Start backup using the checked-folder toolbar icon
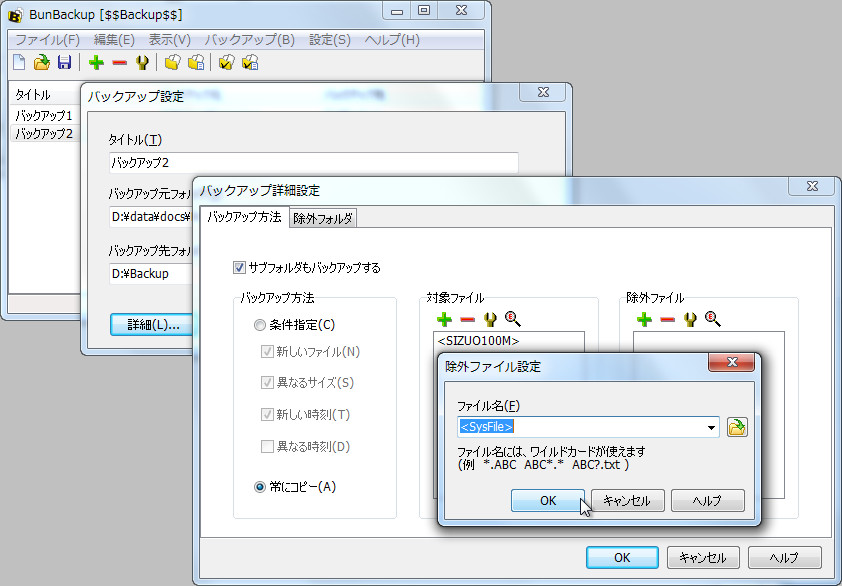Screen dimensions: 842x586 (x=224, y=62)
